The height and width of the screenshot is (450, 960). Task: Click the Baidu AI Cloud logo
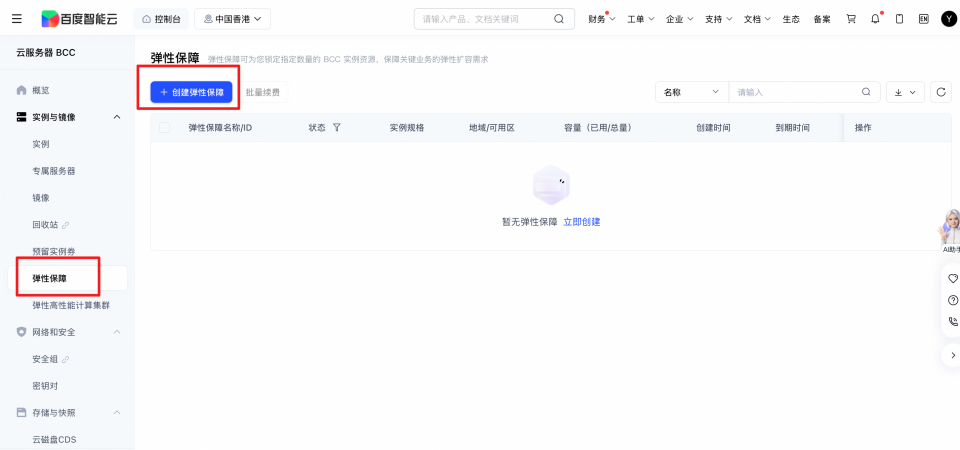[79, 19]
